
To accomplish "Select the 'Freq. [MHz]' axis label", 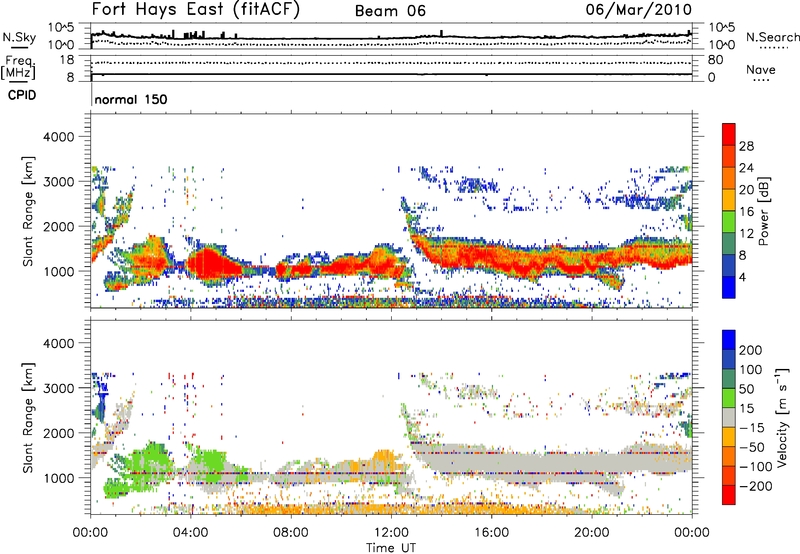I will pos(19,68).
